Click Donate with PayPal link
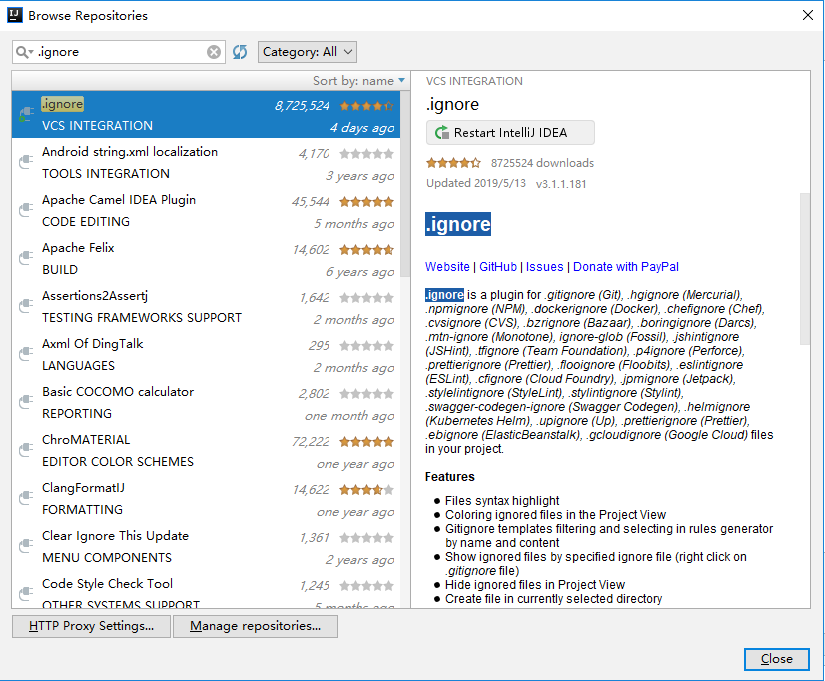 tap(626, 267)
